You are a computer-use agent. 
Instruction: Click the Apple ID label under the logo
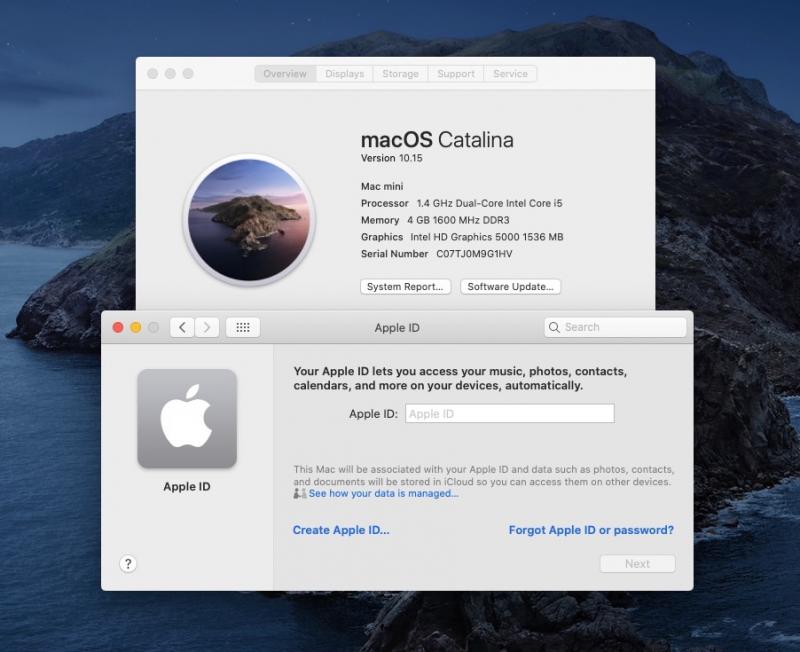click(x=187, y=487)
